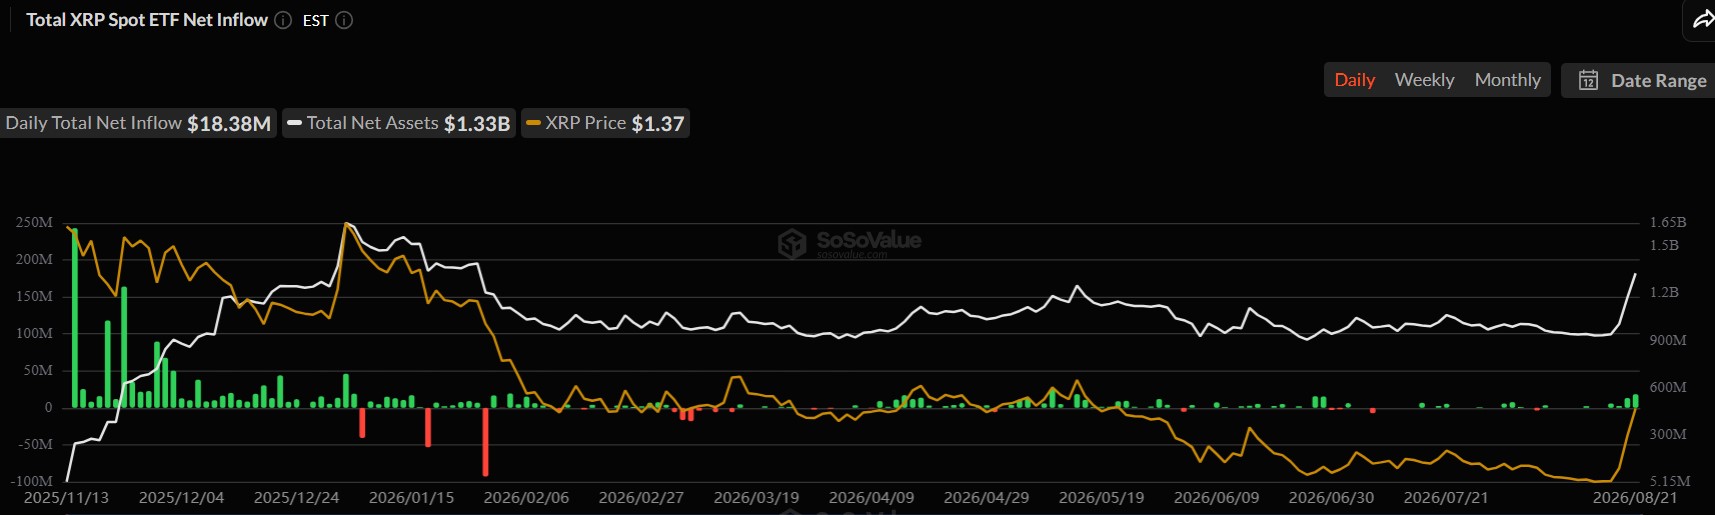
Task: Open info icon beside Net Inflow title
Action: (283, 20)
